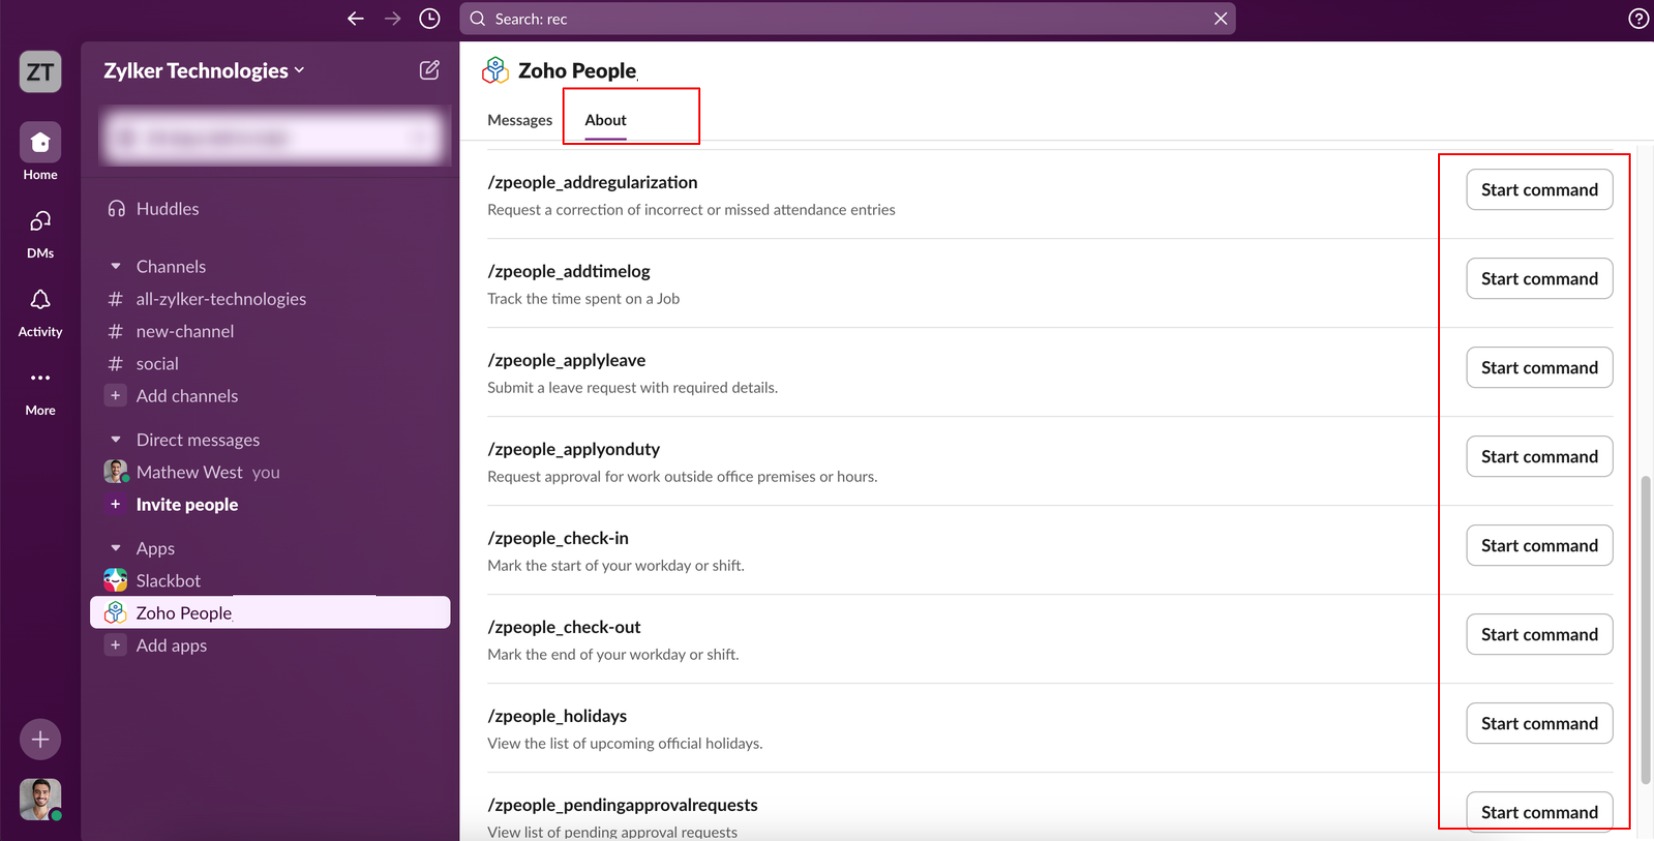Image resolution: width=1654 pixels, height=841 pixels.
Task: Start command for /zpeople_applyleave
Action: tap(1539, 368)
